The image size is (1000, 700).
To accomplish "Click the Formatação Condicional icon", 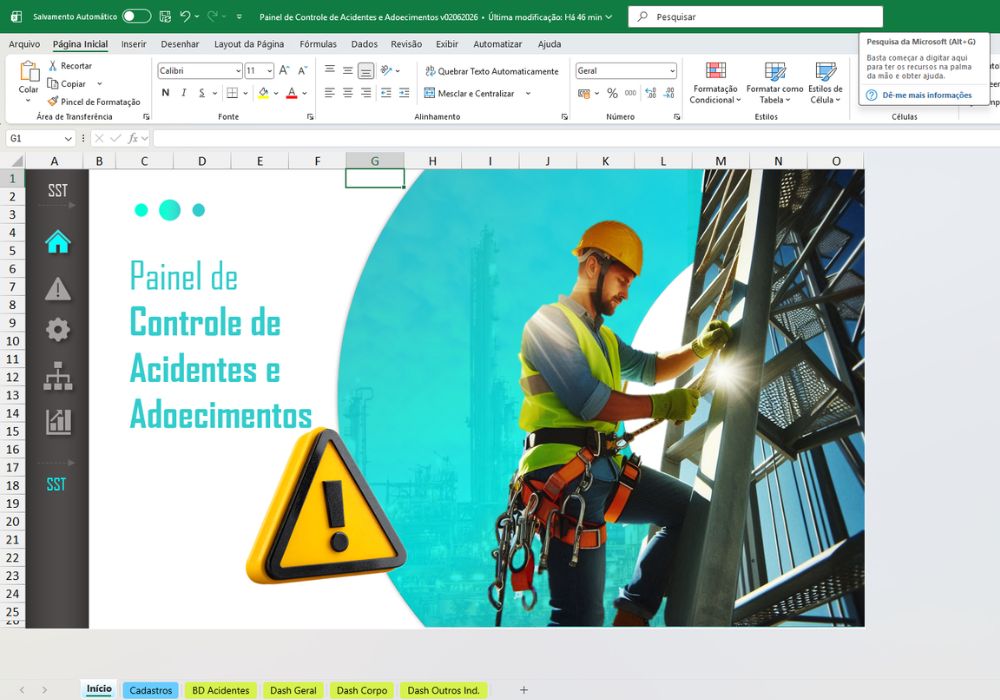I will pos(716,70).
